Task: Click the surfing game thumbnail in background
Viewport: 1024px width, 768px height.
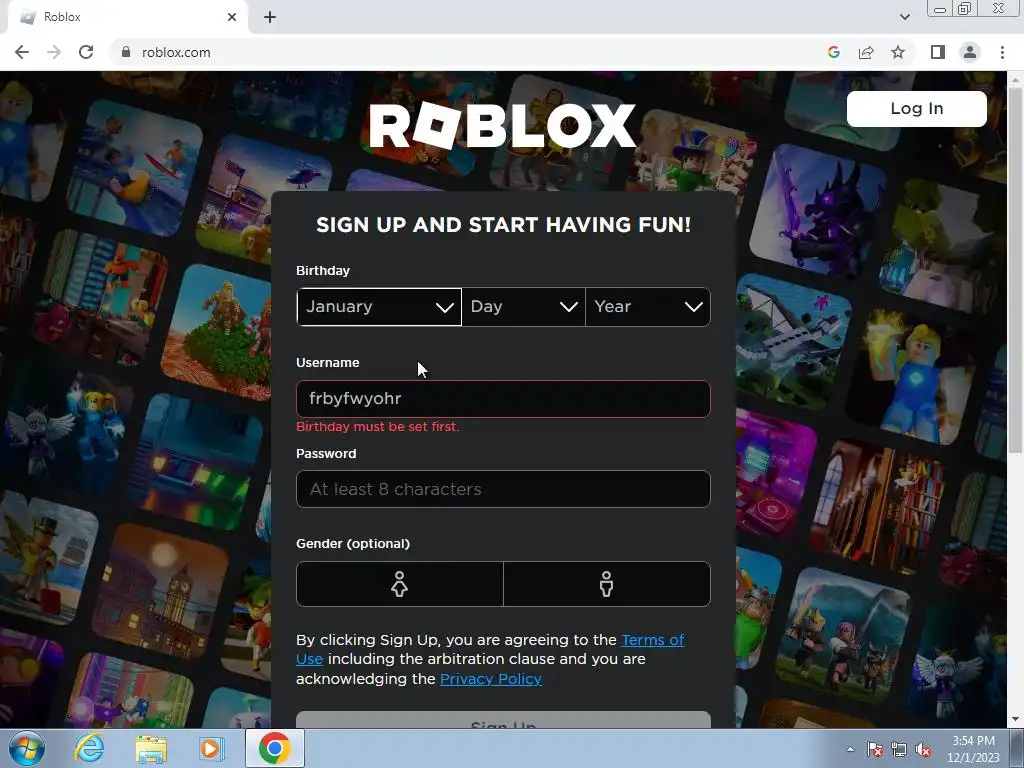Action: pos(135,167)
